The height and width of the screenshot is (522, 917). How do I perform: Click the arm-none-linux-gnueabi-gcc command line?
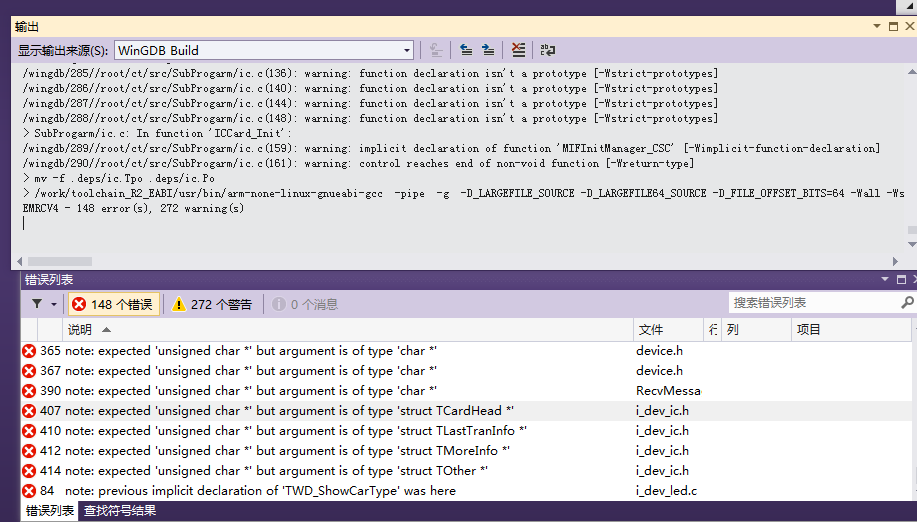click(464, 193)
